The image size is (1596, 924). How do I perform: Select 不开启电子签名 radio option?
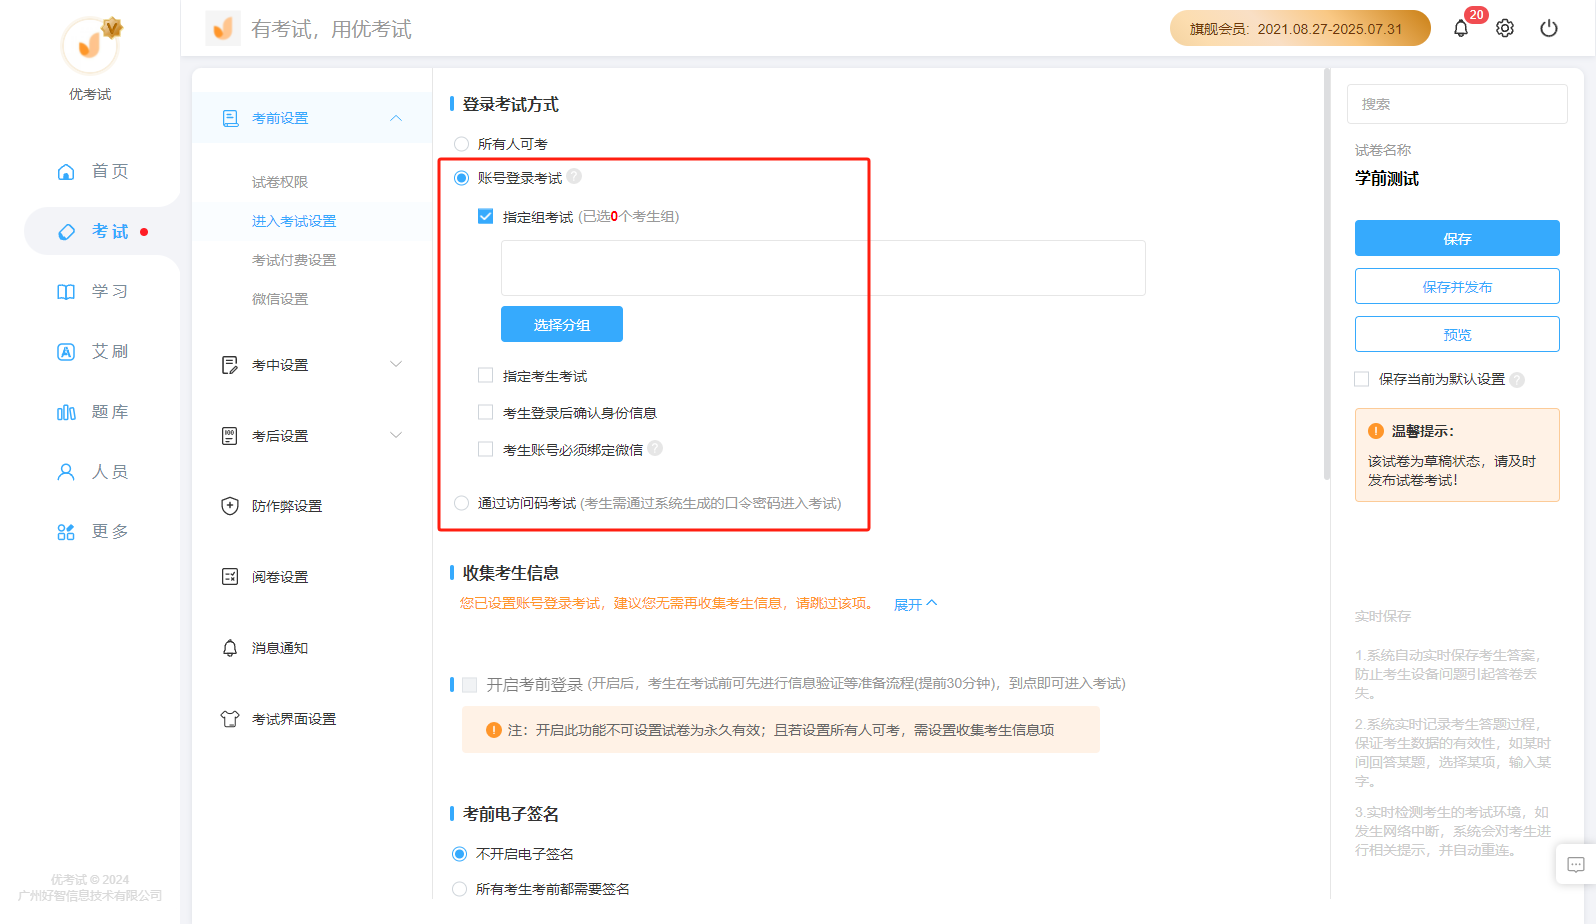tap(460, 854)
